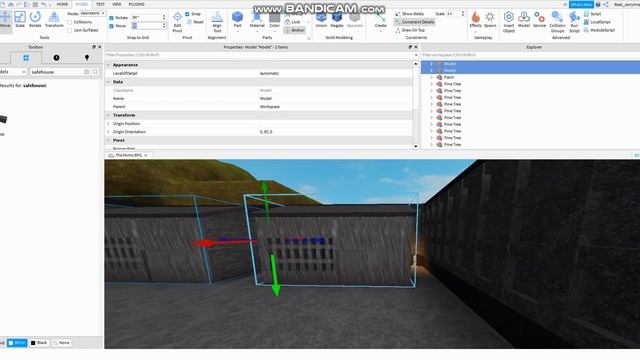
Task: Open Toolbox Marketplace grid tab
Action: tap(26, 58)
